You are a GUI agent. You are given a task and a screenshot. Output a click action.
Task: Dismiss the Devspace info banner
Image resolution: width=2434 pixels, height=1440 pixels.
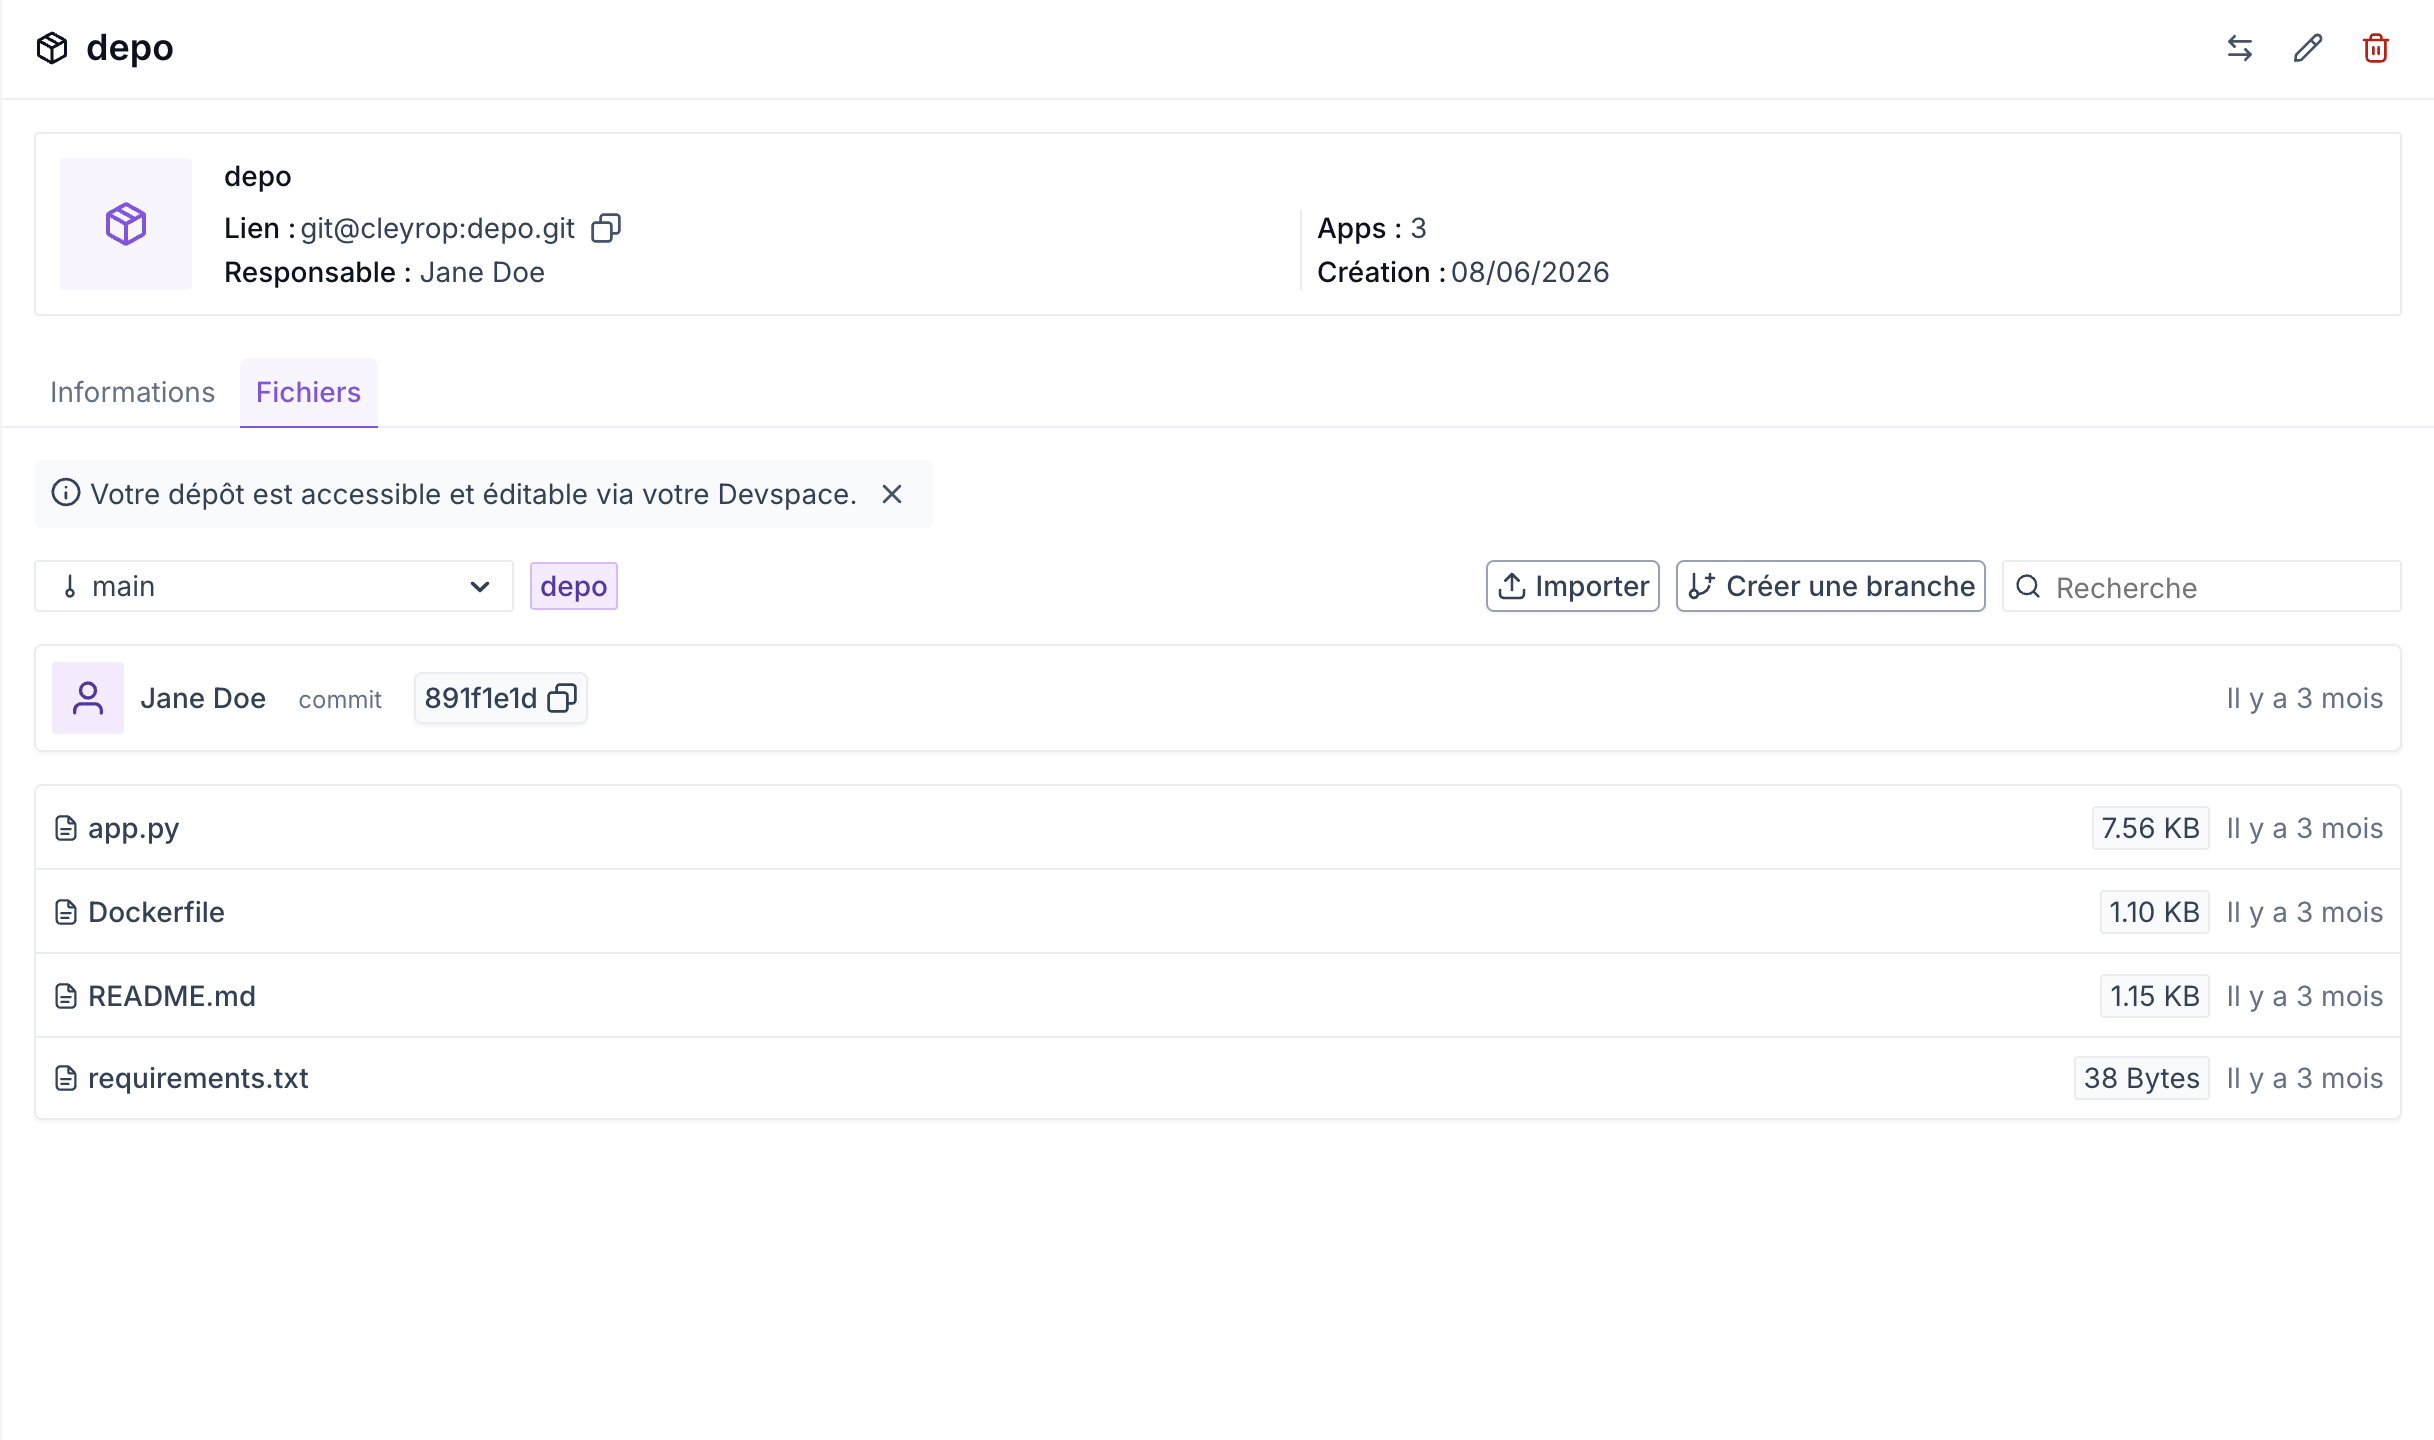892,494
